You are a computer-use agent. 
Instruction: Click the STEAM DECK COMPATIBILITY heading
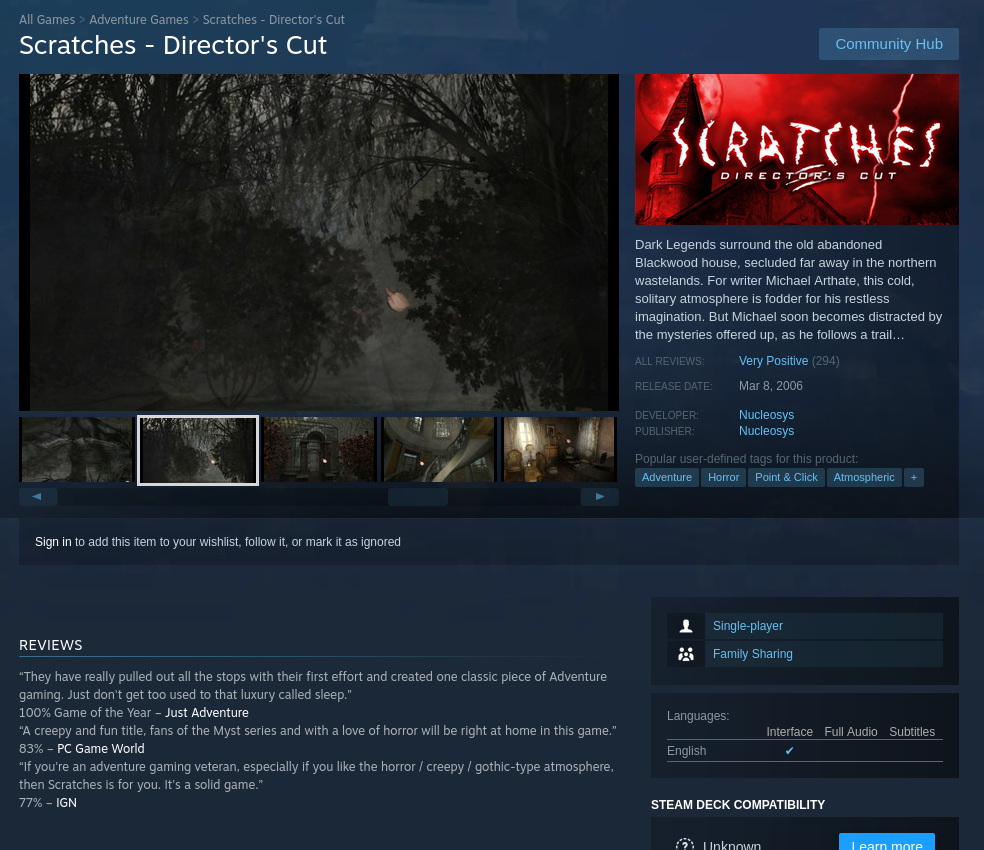coord(738,805)
